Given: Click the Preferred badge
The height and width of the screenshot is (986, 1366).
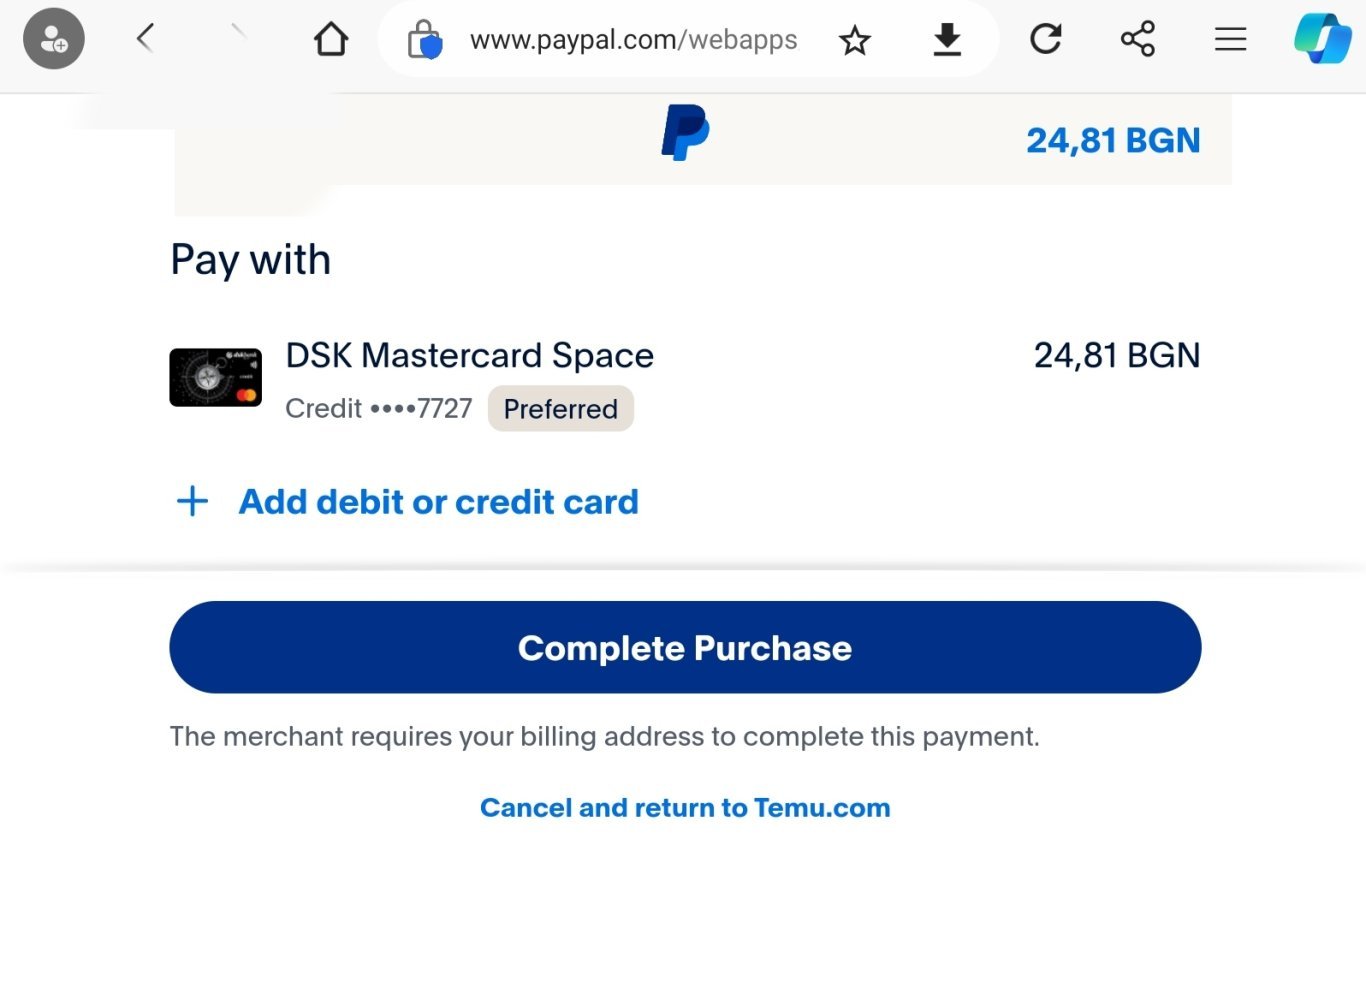Looking at the screenshot, I should 560,409.
